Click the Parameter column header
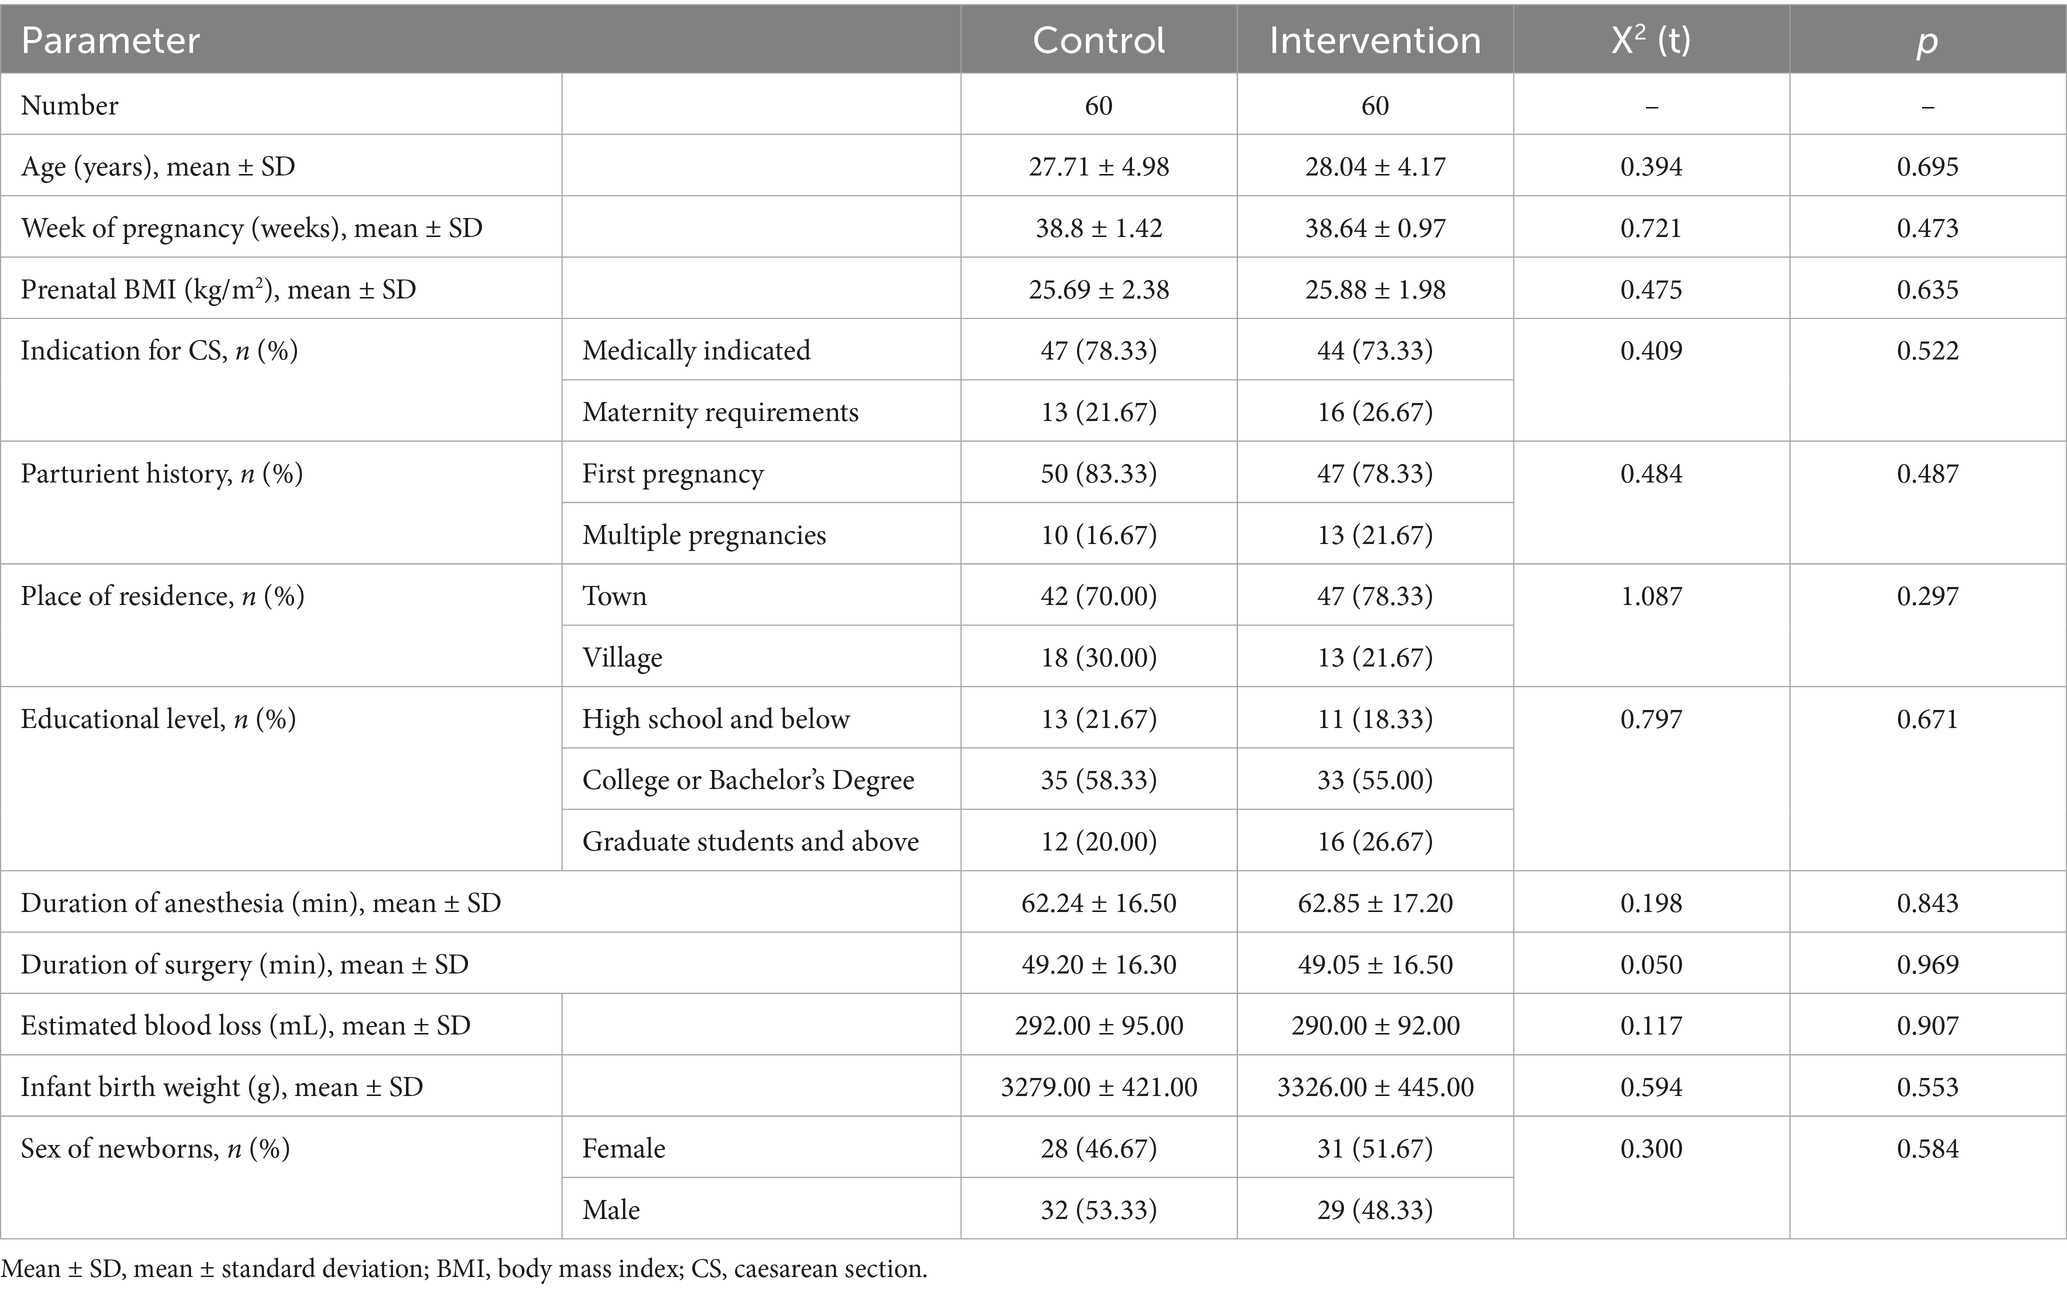2067x1291 pixels. [110, 40]
